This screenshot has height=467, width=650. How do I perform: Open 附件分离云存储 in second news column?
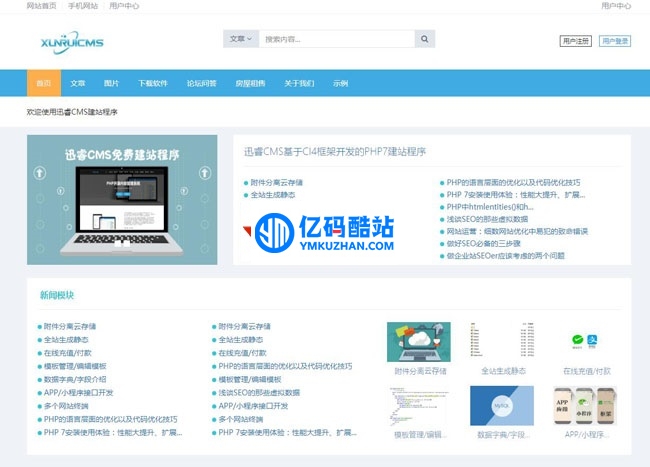pos(245,327)
